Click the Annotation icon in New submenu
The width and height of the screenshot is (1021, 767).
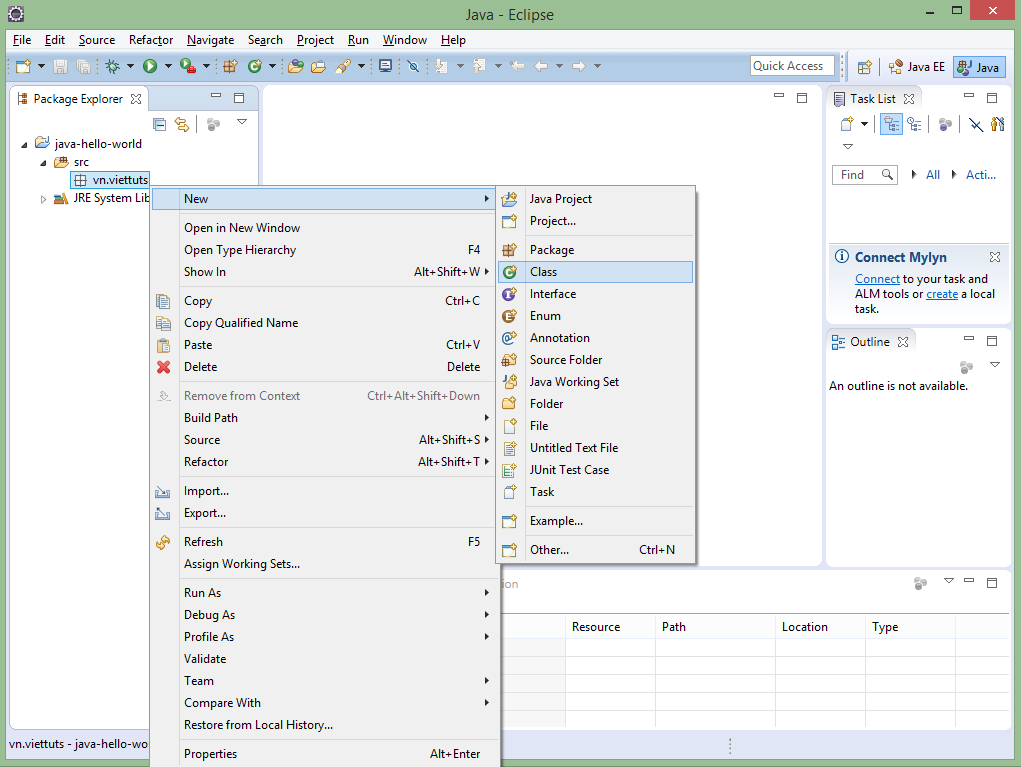click(510, 338)
